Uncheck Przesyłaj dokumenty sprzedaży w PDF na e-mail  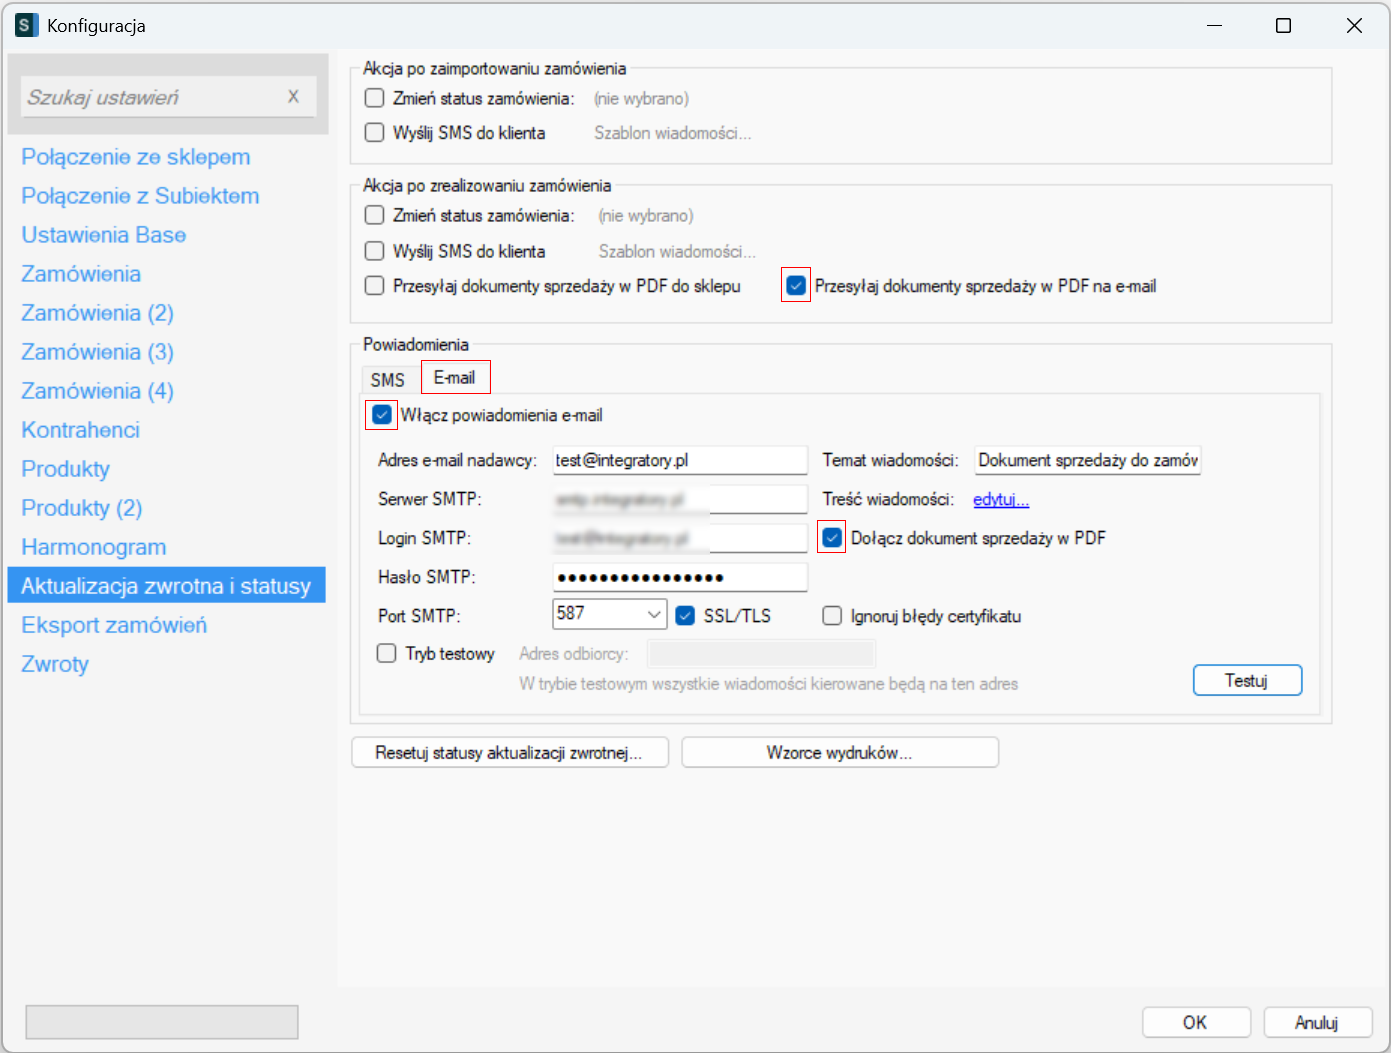[796, 286]
